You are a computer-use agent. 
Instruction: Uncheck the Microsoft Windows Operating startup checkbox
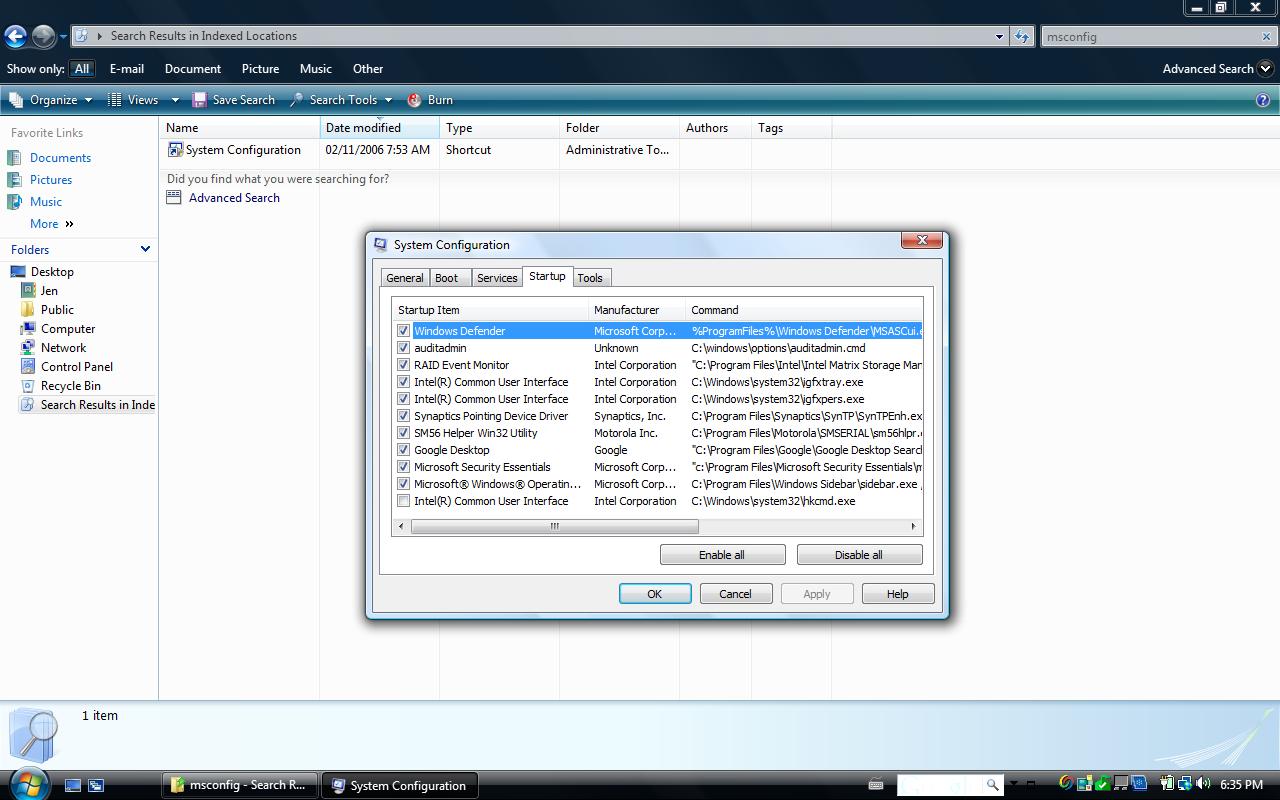(x=404, y=484)
